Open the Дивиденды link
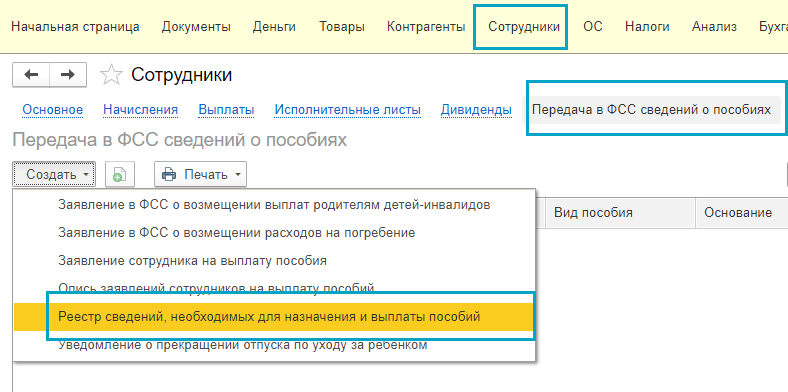This screenshot has height=392, width=788. click(x=476, y=110)
